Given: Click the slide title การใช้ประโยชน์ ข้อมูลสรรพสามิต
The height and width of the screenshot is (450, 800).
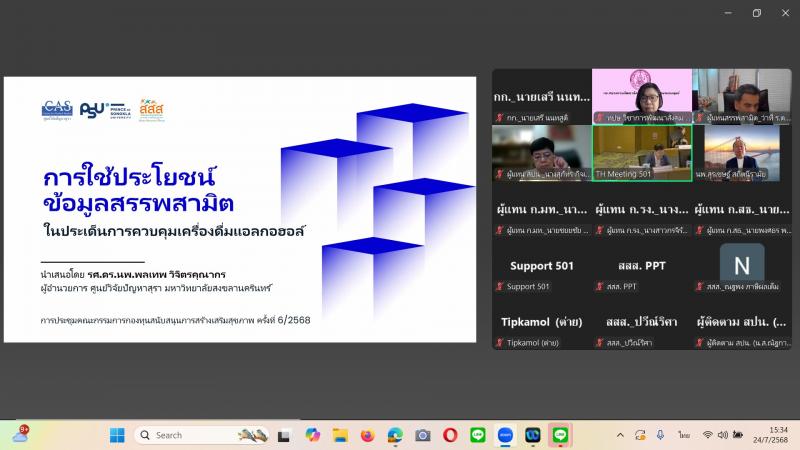Looking at the screenshot, I should tap(138, 189).
